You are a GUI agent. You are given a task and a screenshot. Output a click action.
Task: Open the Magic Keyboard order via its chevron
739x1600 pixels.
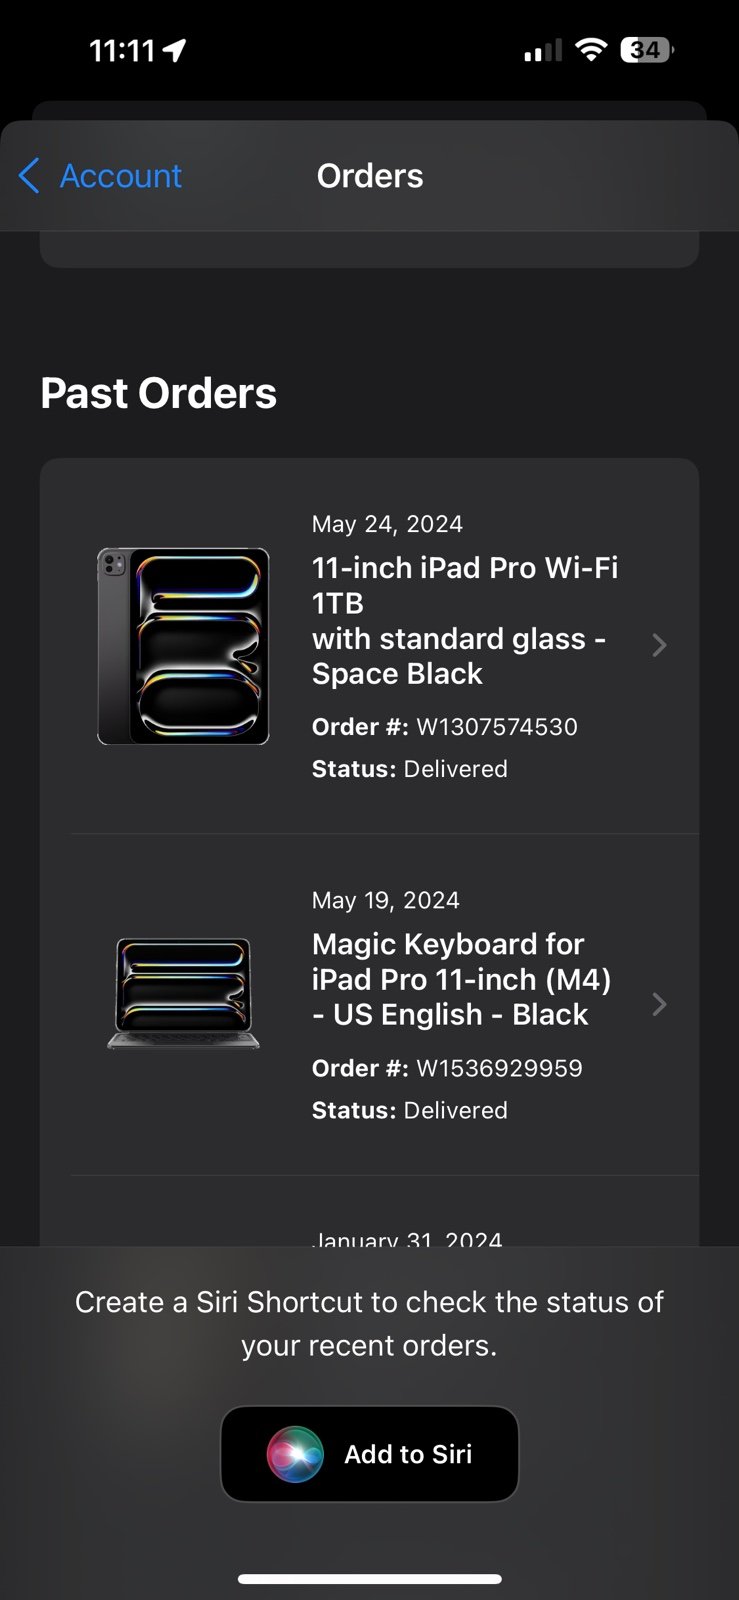[x=659, y=1005]
